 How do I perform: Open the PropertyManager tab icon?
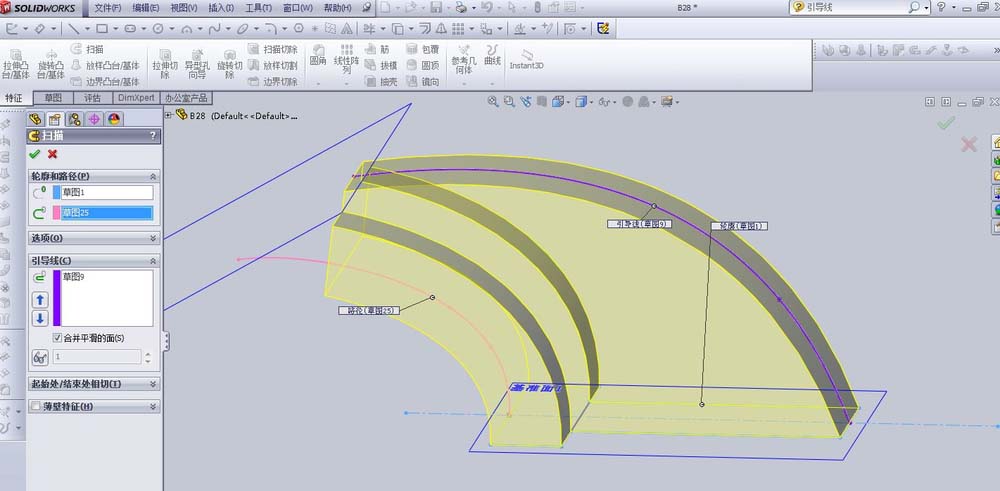(55, 119)
